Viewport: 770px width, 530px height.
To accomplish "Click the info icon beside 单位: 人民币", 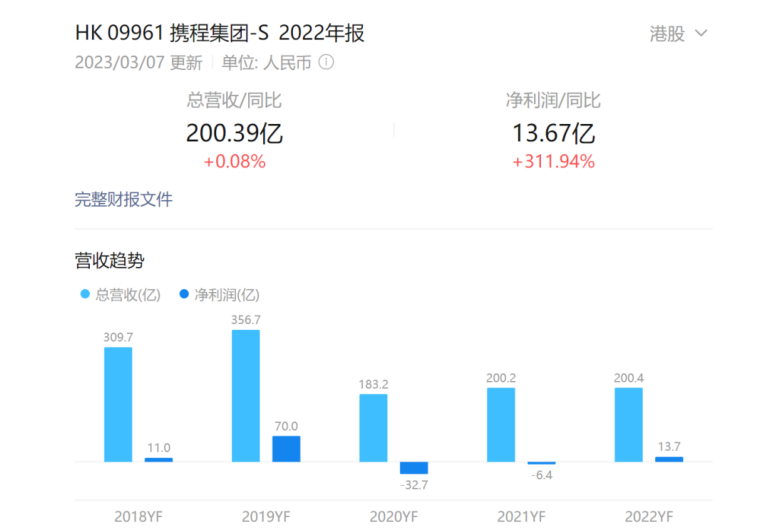I will (326, 62).
